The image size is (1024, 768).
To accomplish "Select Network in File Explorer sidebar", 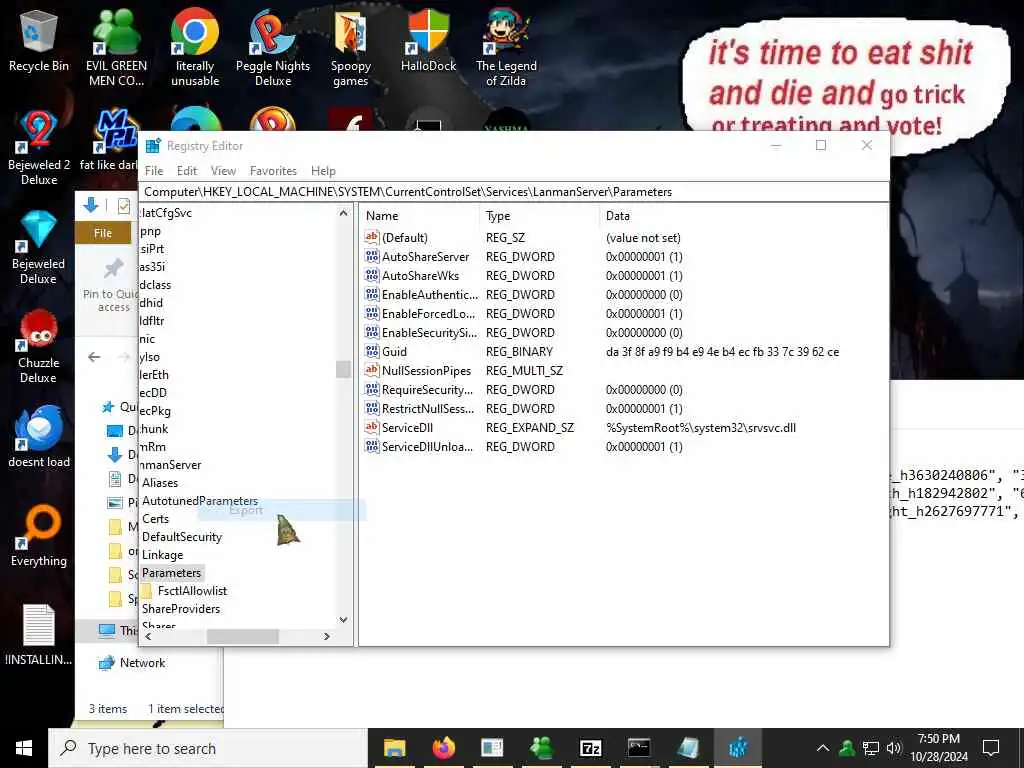I will point(132,663).
